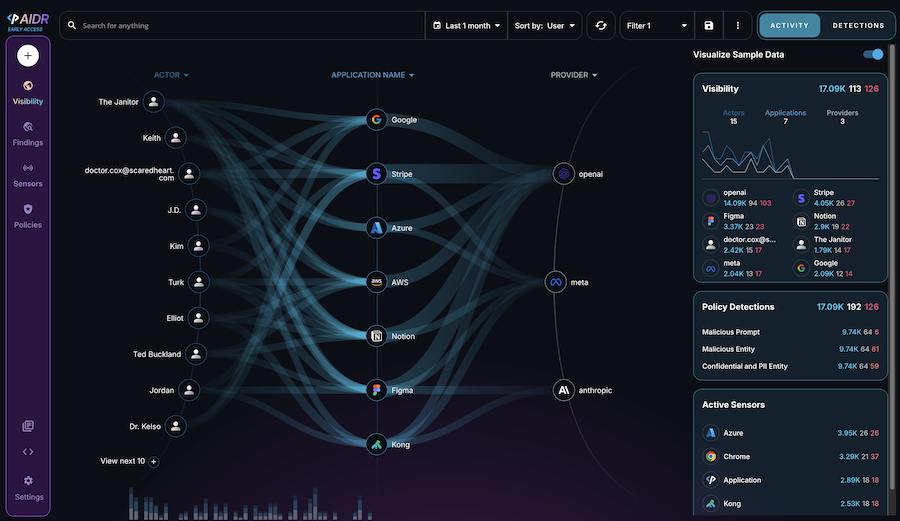The height and width of the screenshot is (521, 900).
Task: Click the save filter icon
Action: (709, 26)
